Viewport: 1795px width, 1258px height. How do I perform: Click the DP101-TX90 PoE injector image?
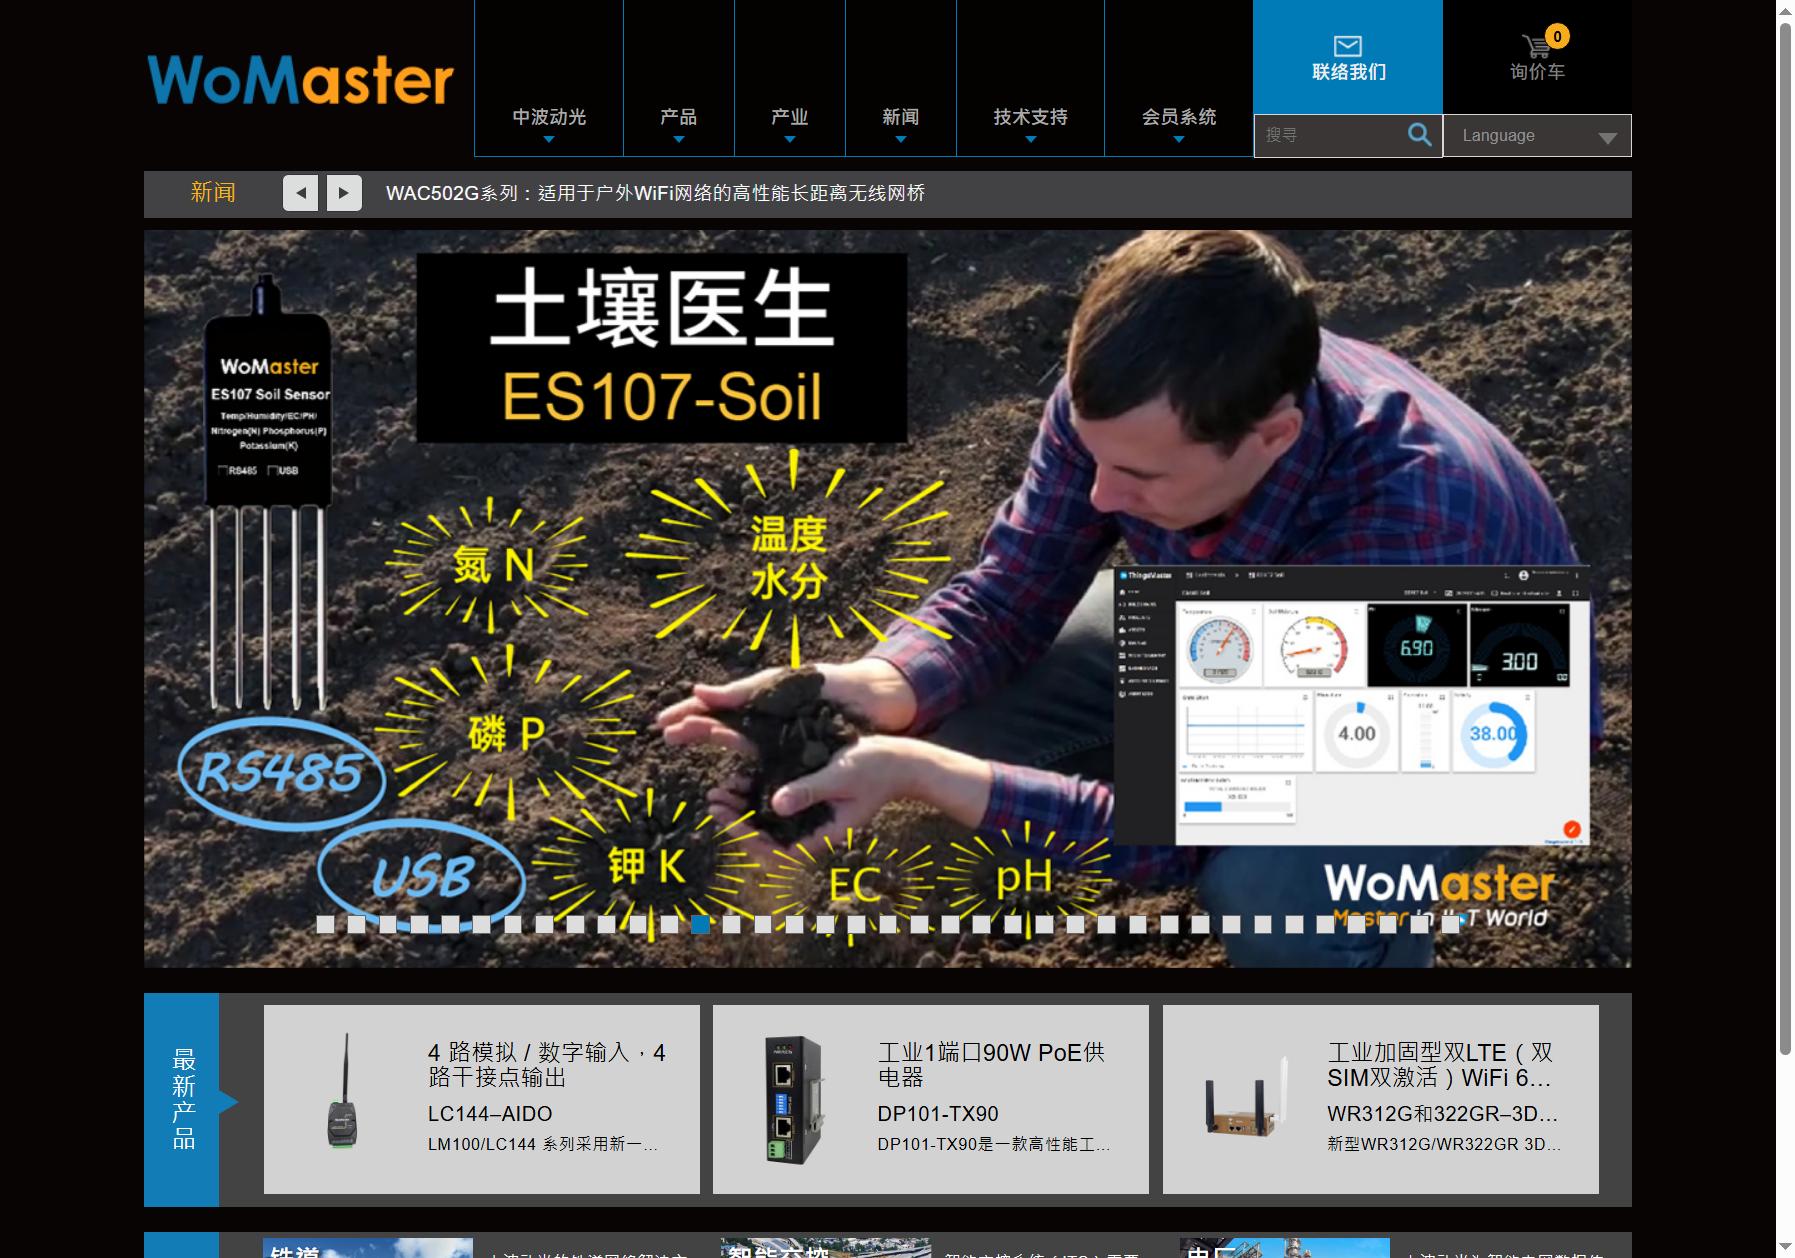[x=793, y=1099]
